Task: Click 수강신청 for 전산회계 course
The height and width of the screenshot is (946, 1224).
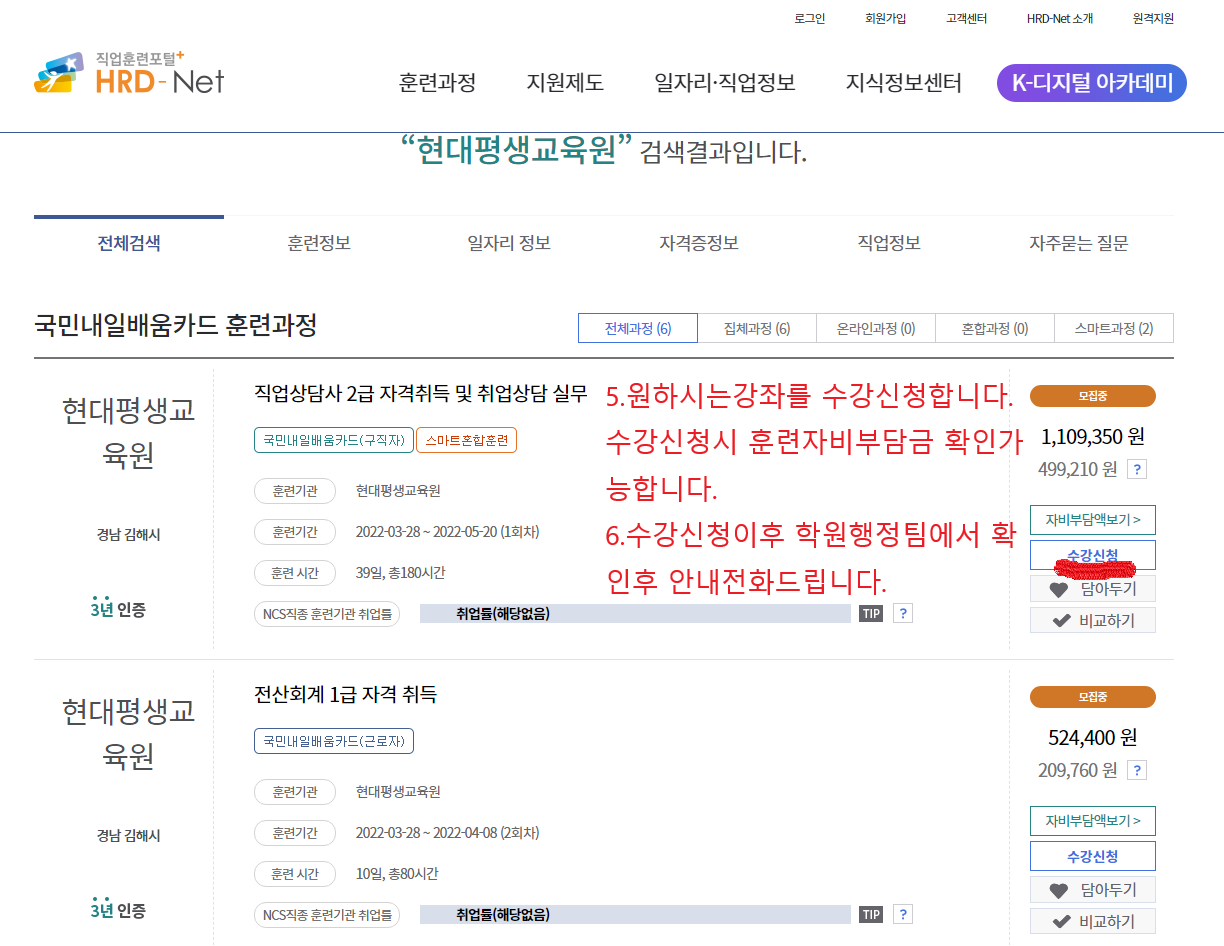Action: [x=1093, y=856]
